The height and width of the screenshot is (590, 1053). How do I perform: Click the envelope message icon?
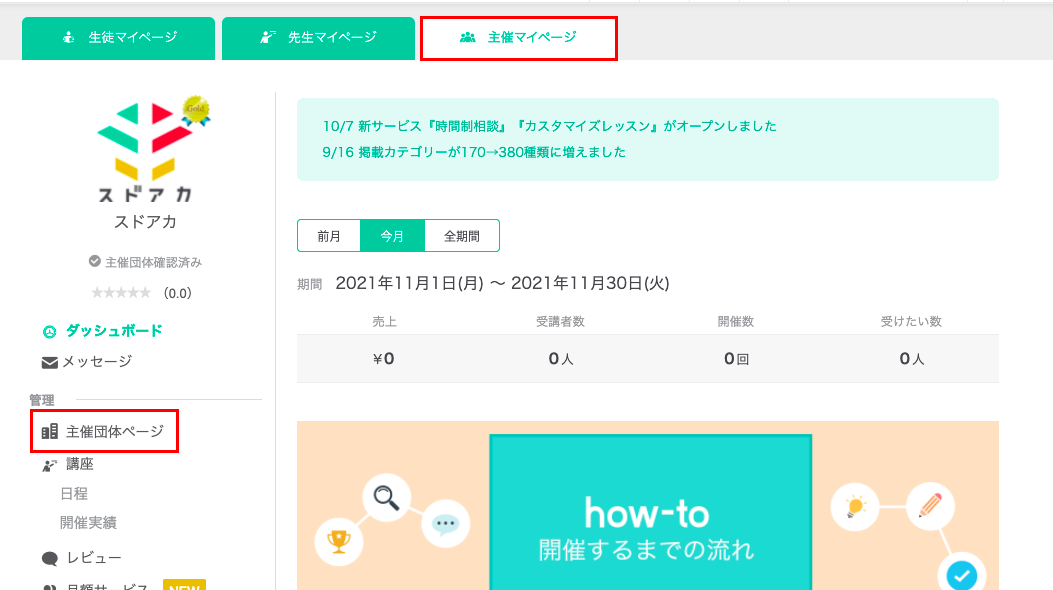[50, 362]
